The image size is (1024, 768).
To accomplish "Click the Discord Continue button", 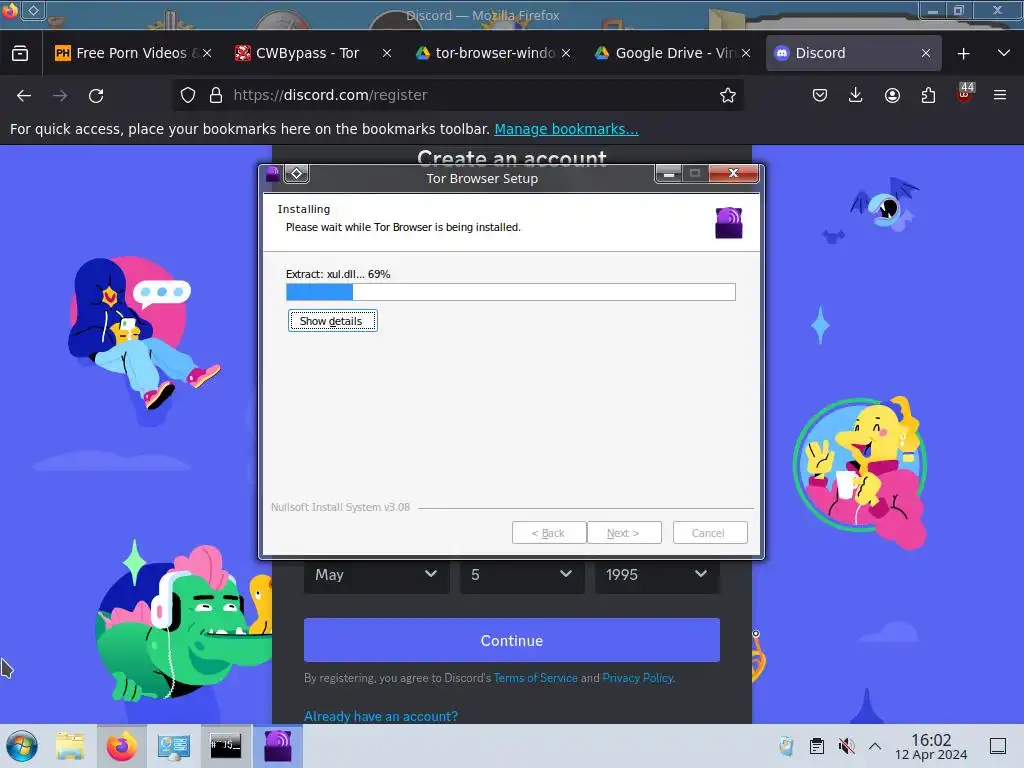I will tap(511, 641).
